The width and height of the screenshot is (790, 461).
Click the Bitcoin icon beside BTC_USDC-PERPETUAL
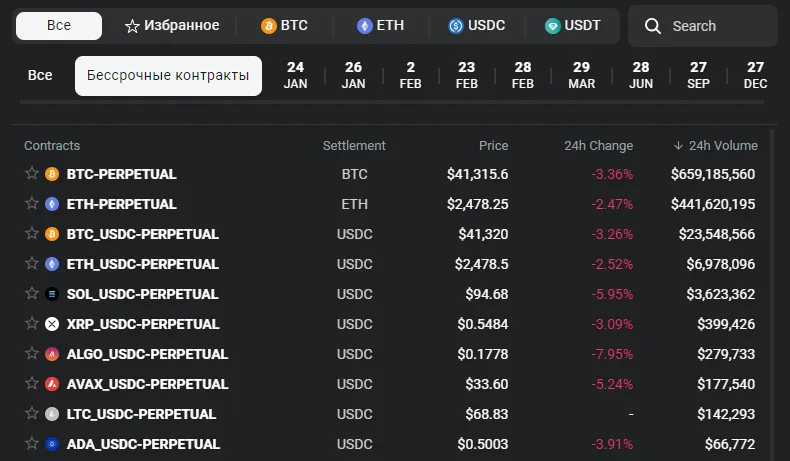[52, 234]
